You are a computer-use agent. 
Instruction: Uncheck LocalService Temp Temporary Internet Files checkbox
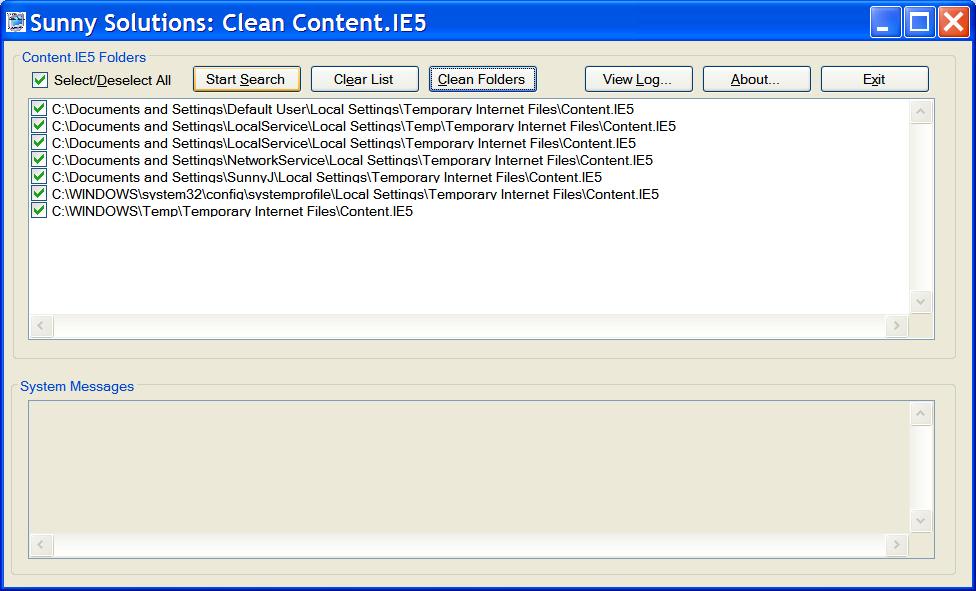point(39,126)
